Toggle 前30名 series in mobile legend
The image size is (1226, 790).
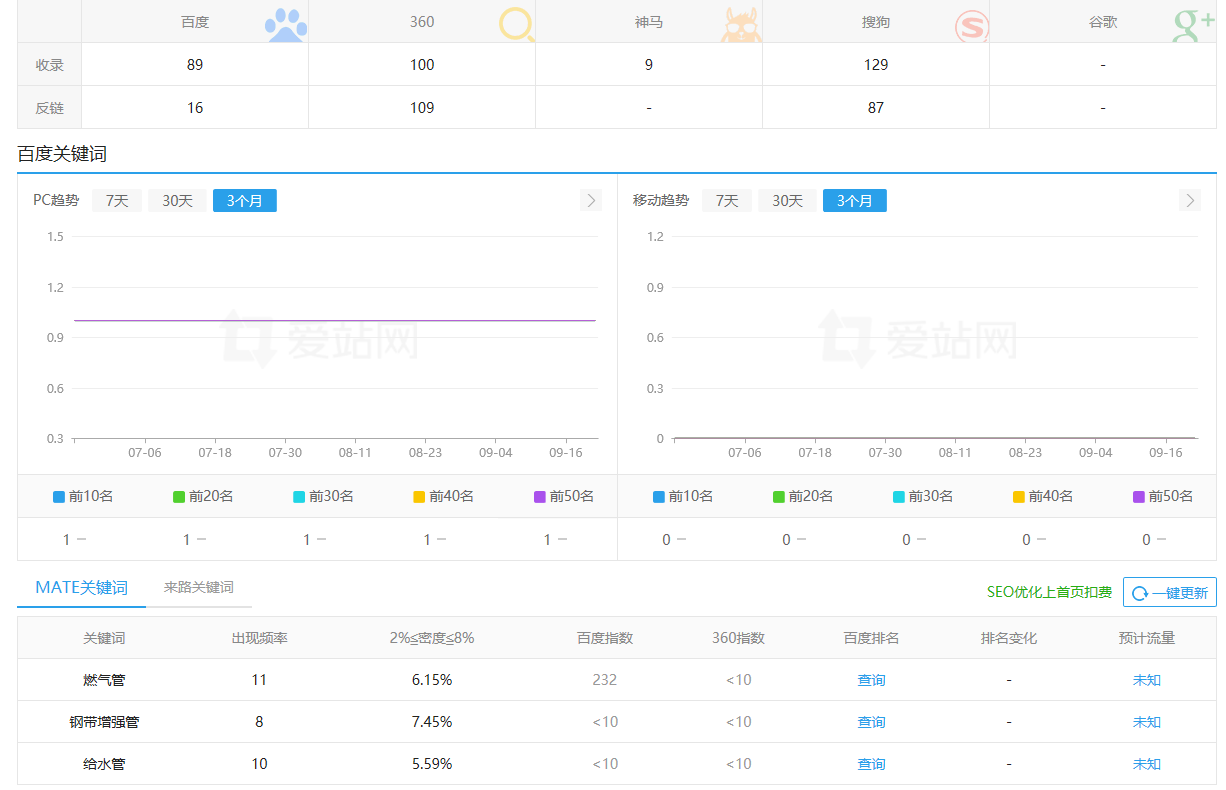pos(923,496)
